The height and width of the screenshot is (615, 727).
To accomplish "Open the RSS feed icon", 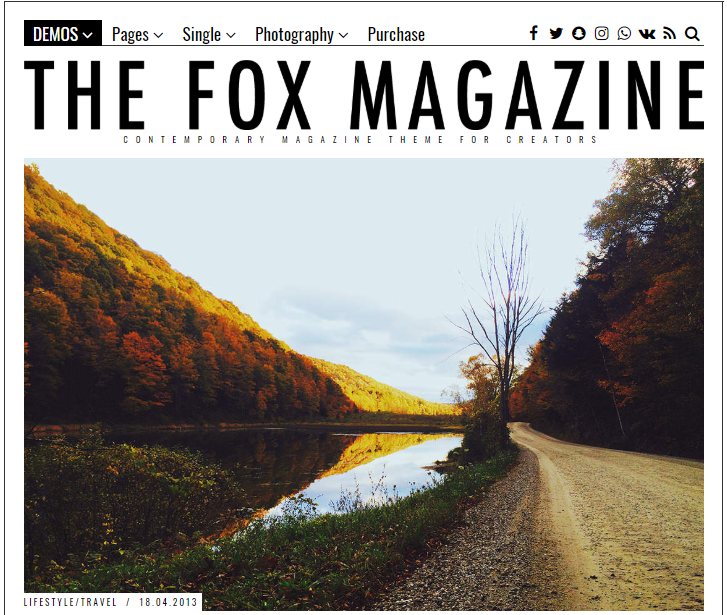I will (x=669, y=33).
